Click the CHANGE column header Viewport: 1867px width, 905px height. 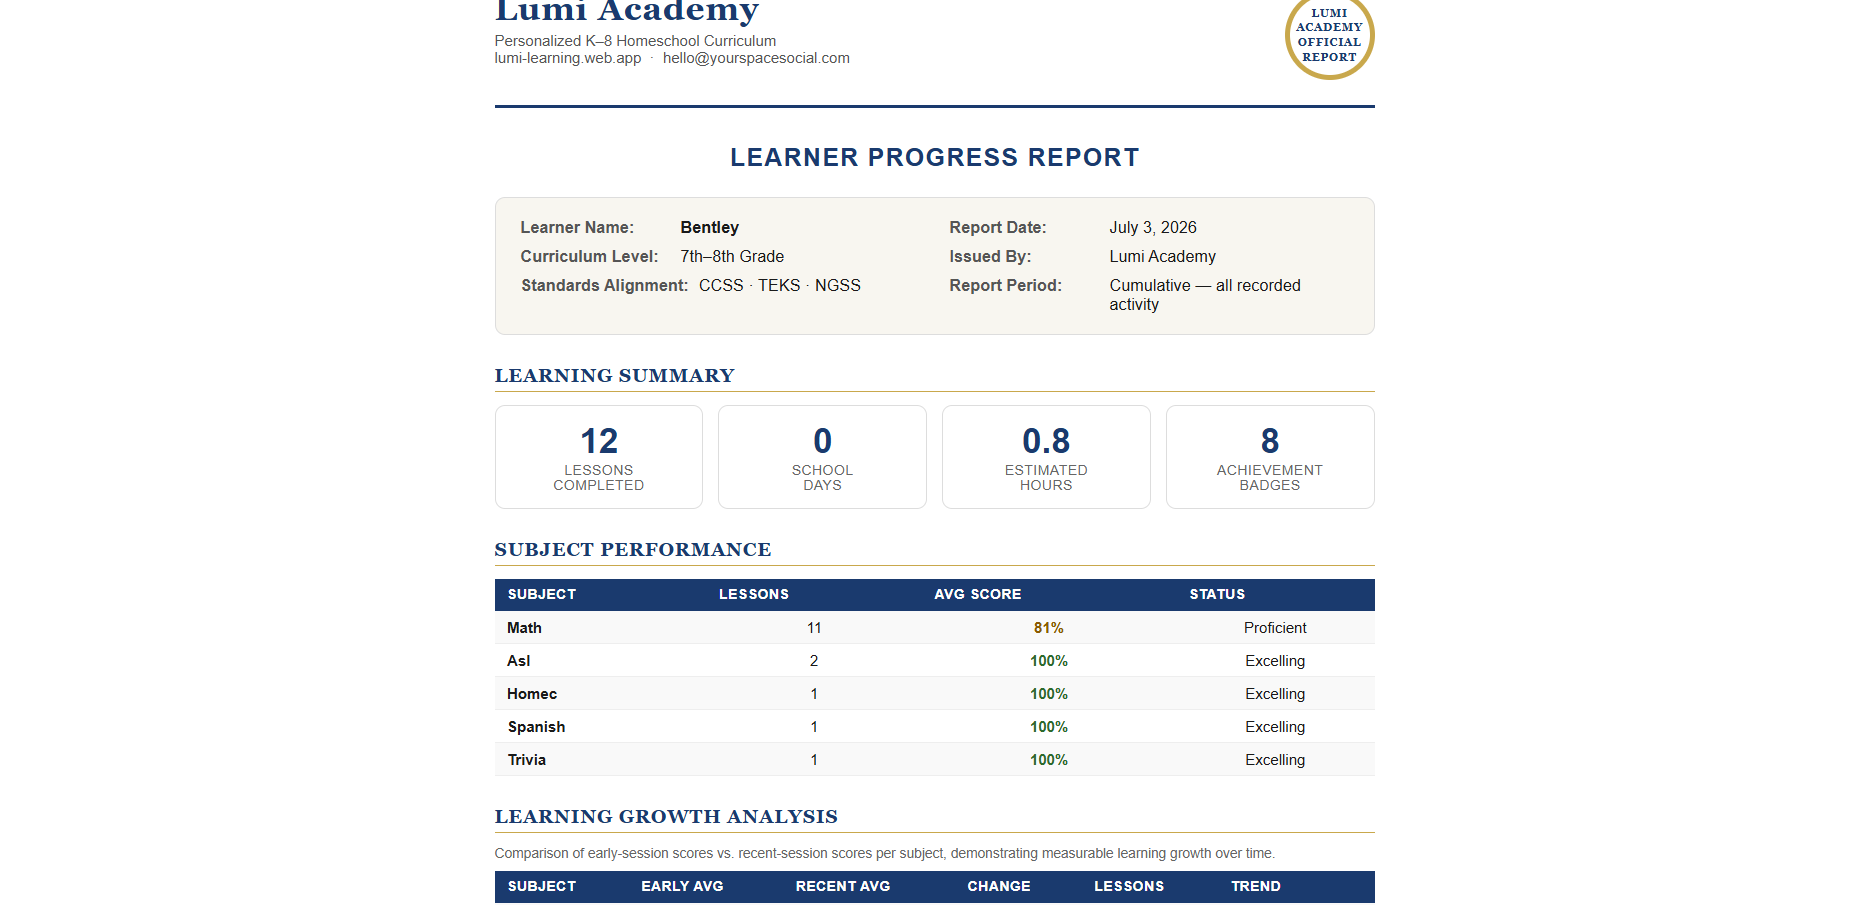[x=999, y=886]
